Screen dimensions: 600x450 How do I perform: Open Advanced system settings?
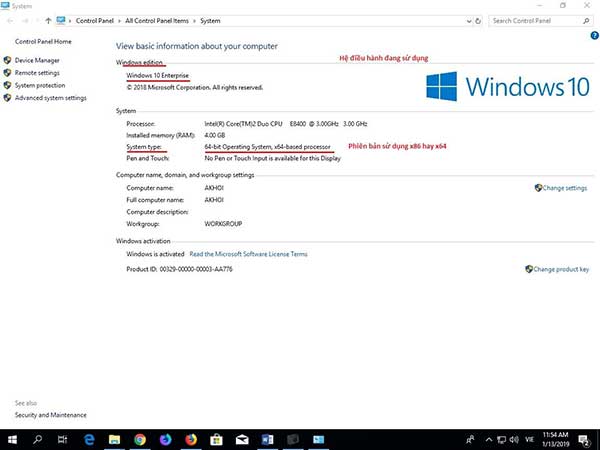[x=51, y=98]
